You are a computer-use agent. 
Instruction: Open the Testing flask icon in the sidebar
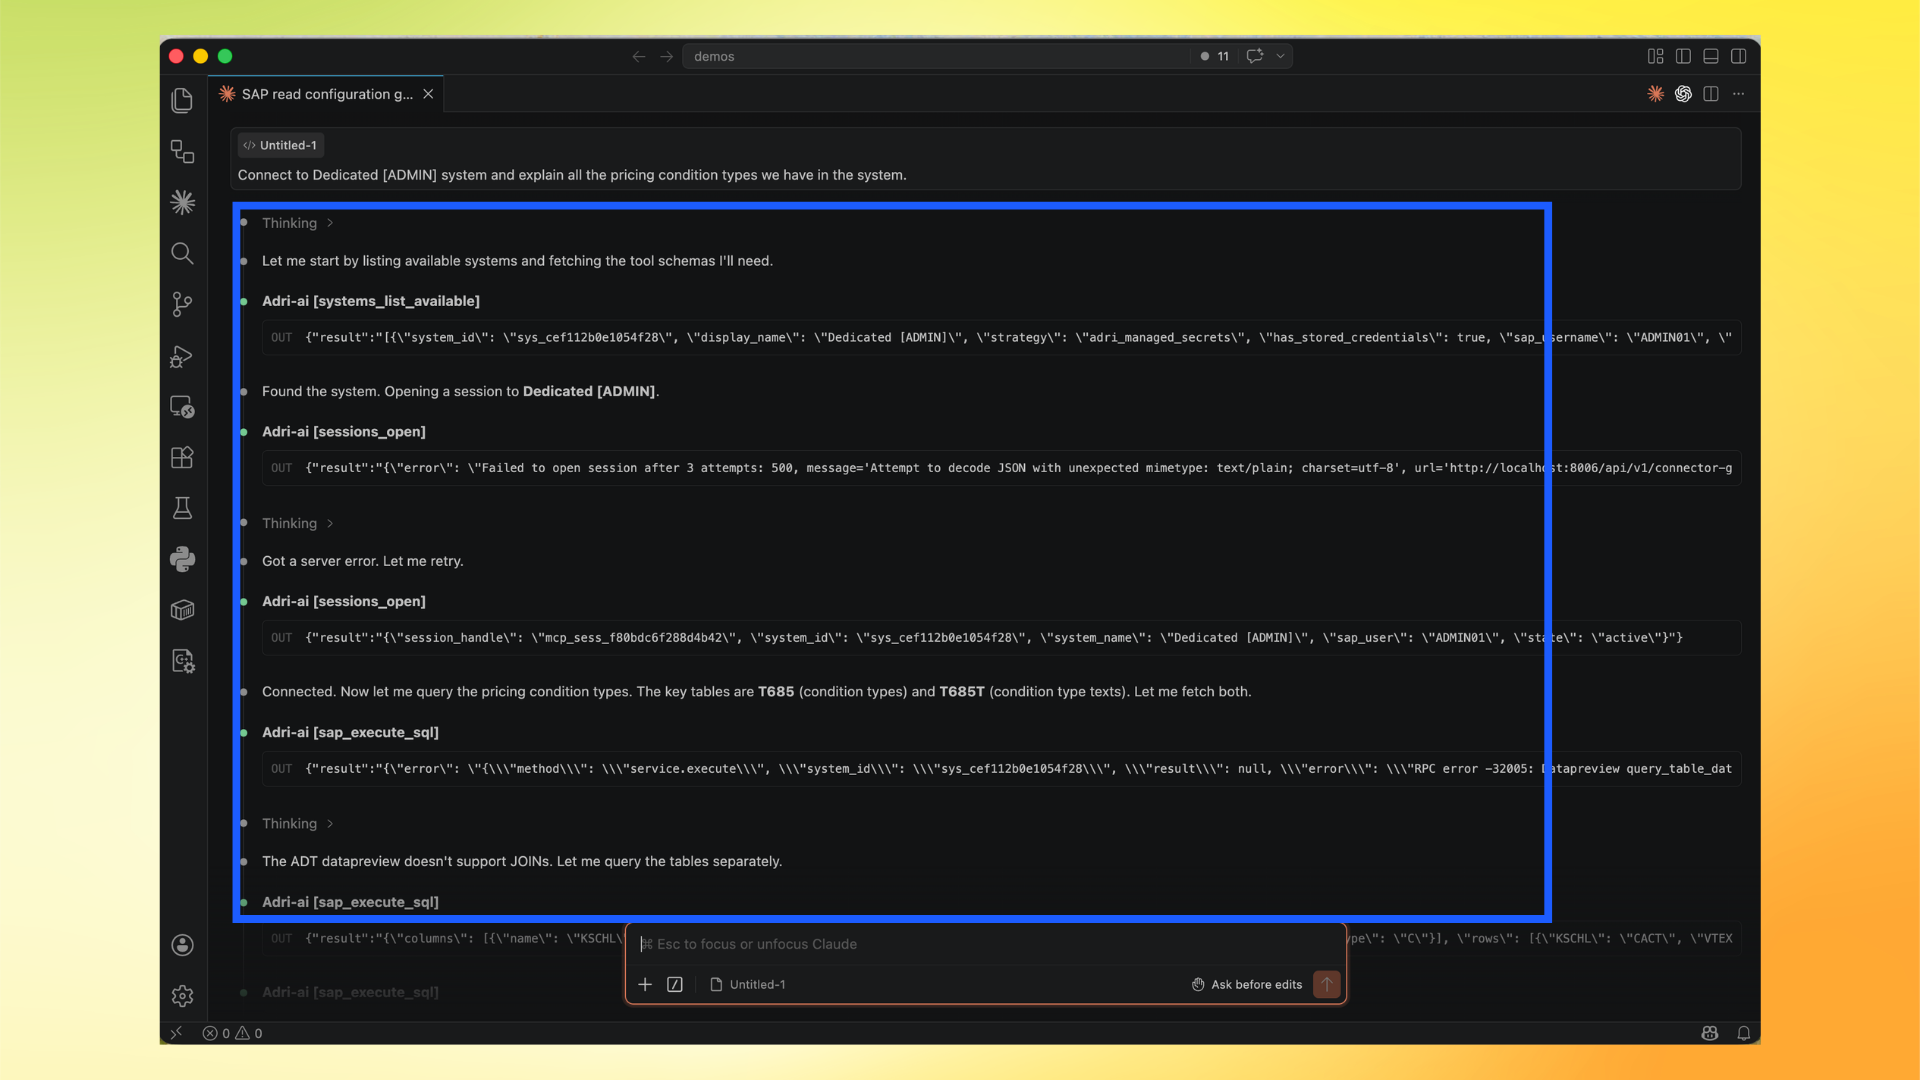[182, 508]
